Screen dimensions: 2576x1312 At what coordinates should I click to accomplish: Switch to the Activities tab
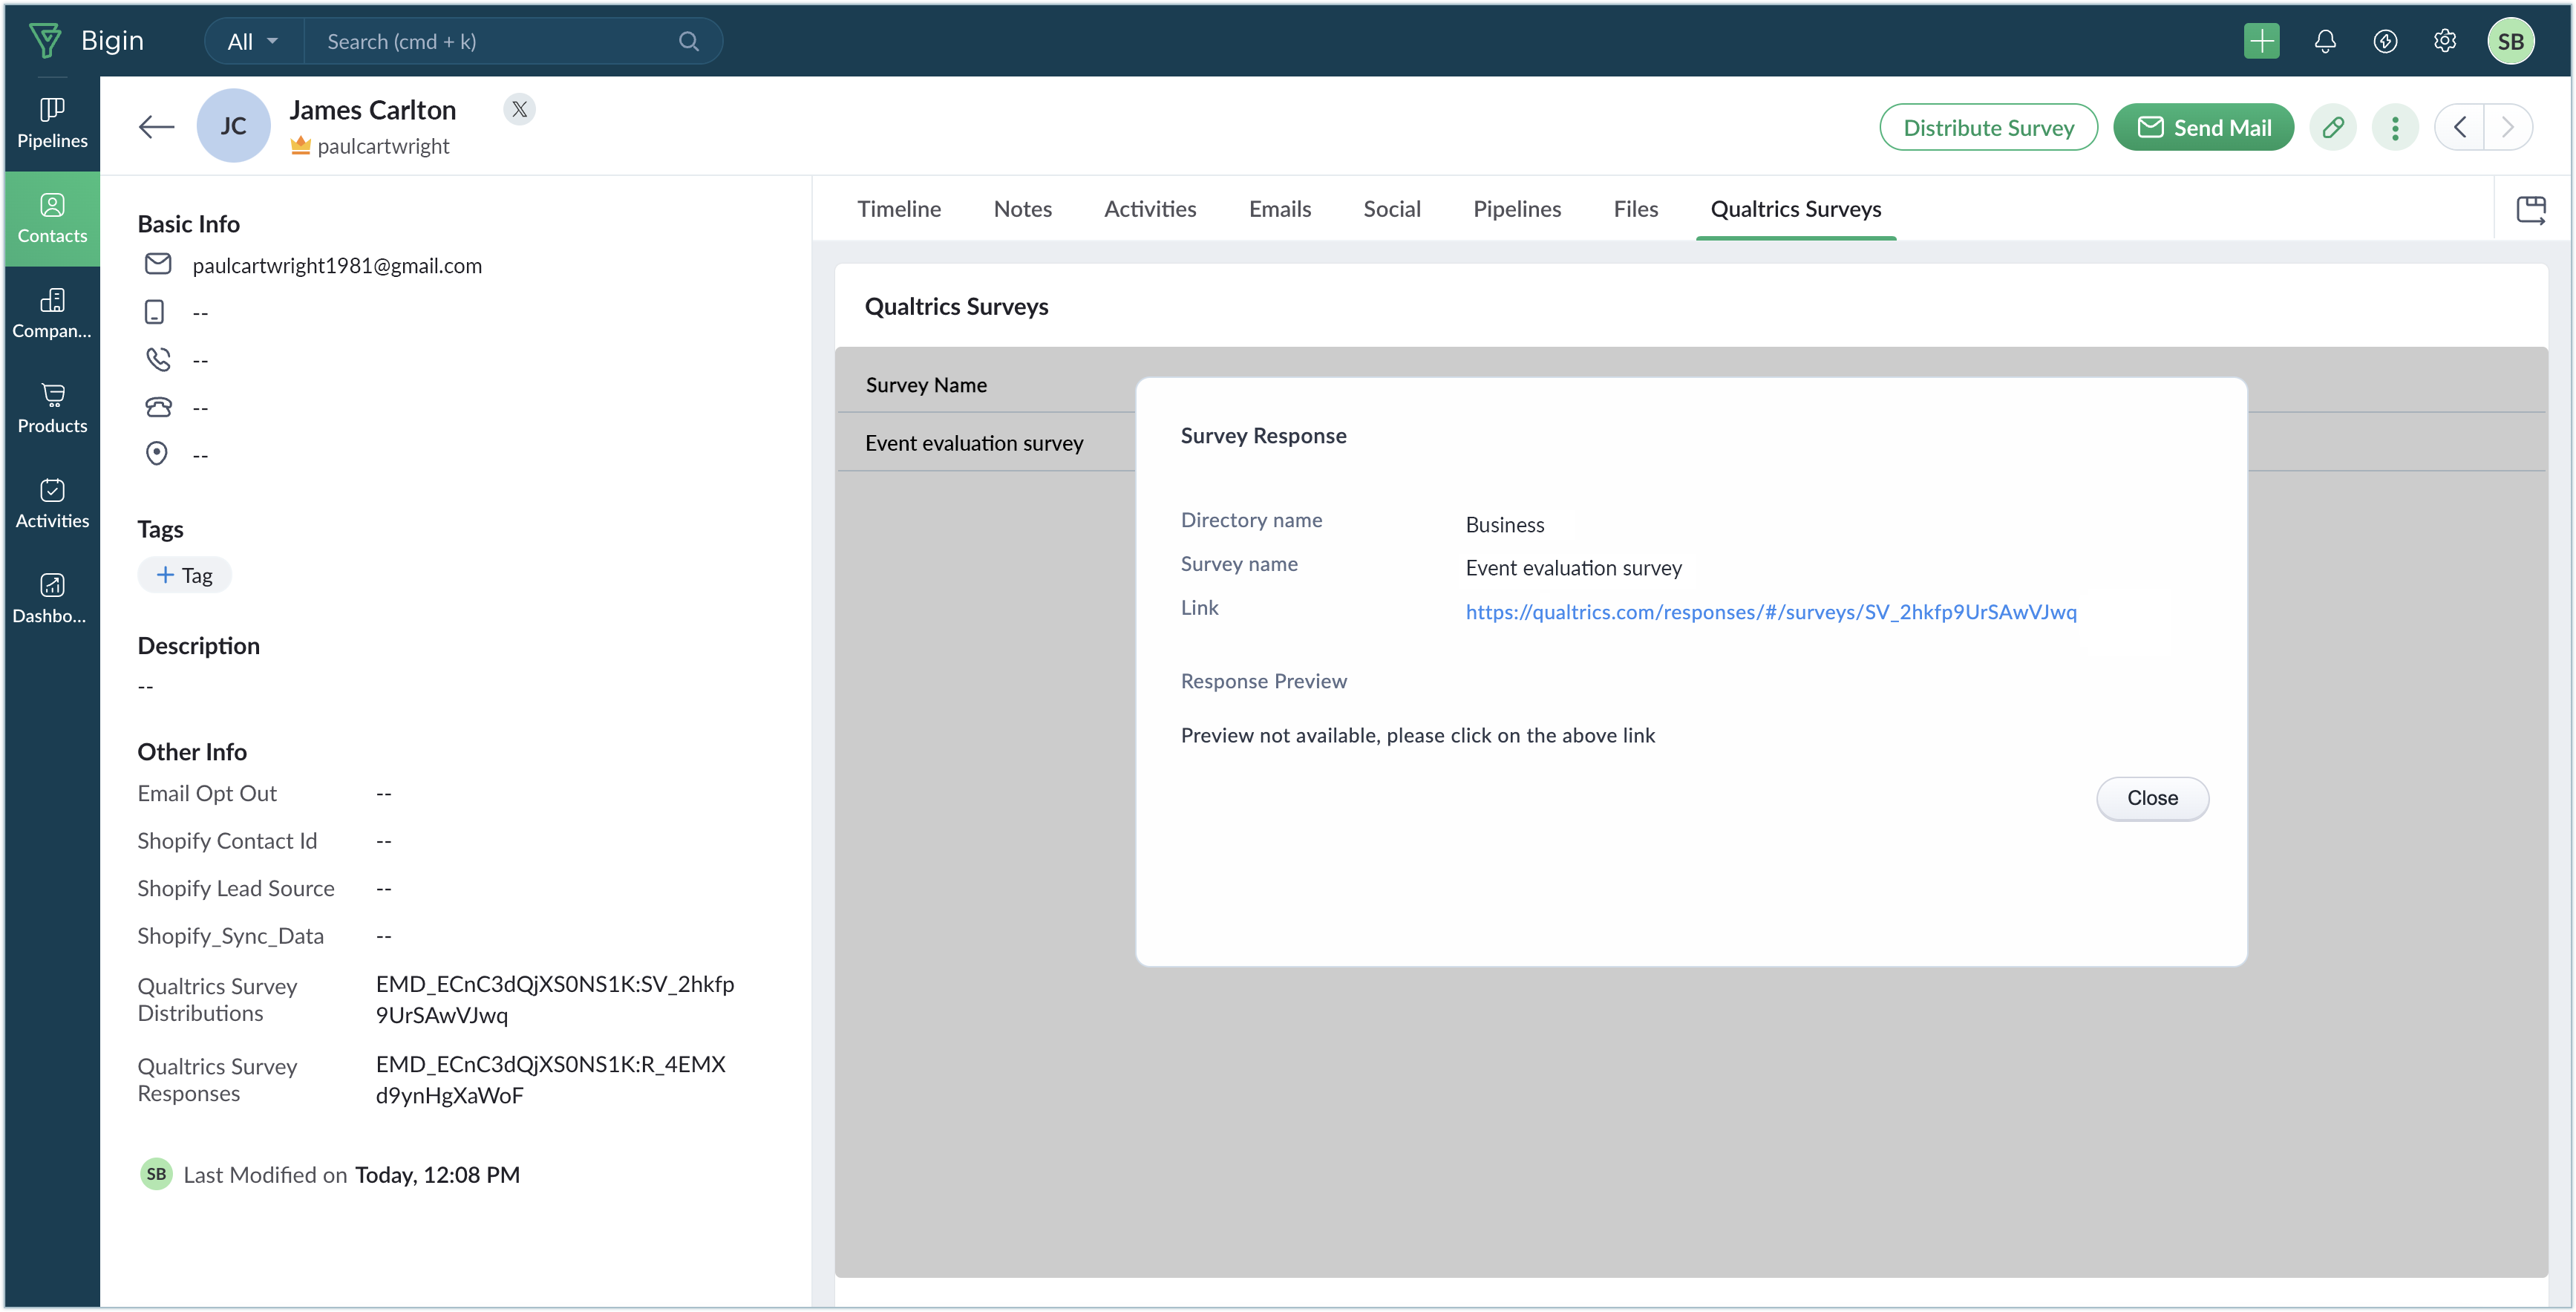click(x=1150, y=209)
